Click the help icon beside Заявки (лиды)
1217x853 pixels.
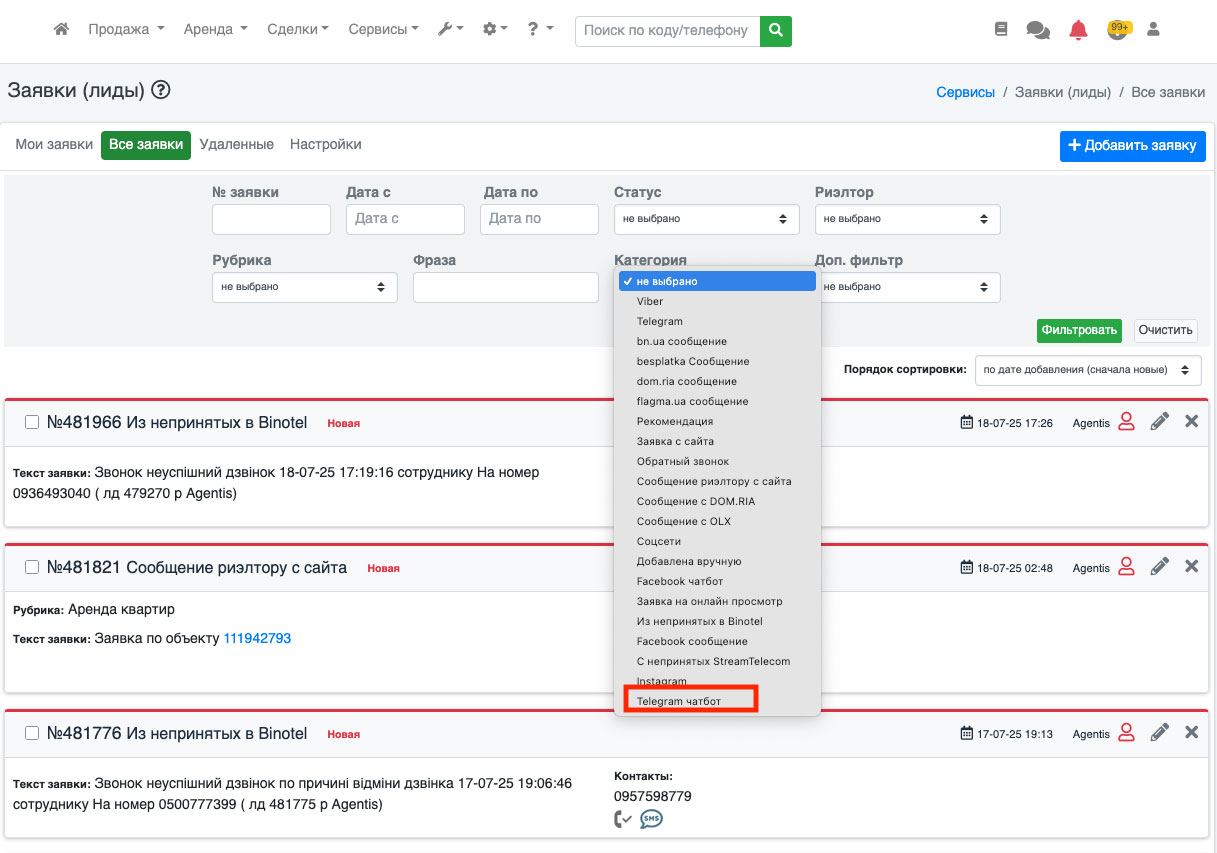pyautogui.click(x=161, y=91)
